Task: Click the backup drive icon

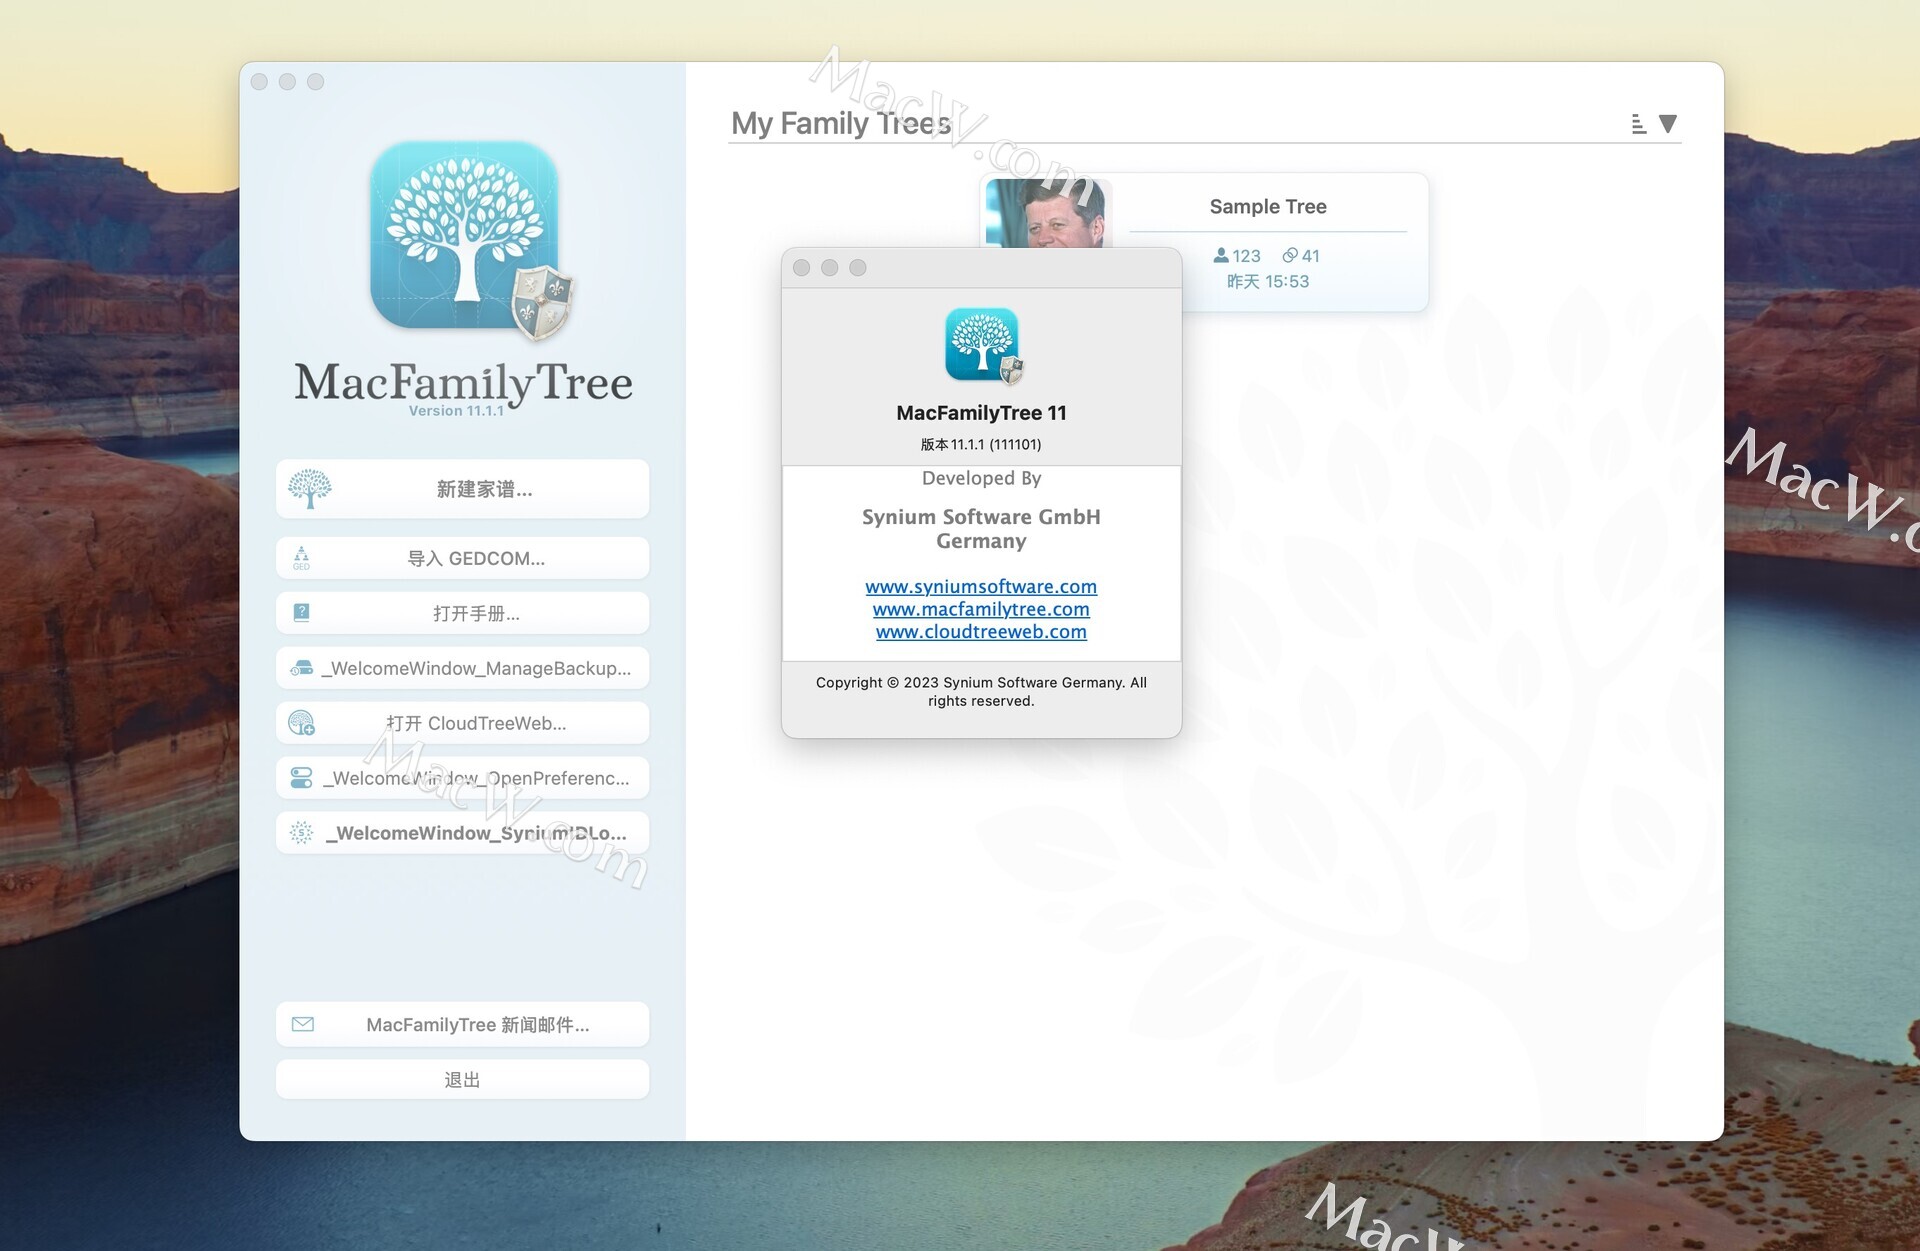Action: point(301,668)
